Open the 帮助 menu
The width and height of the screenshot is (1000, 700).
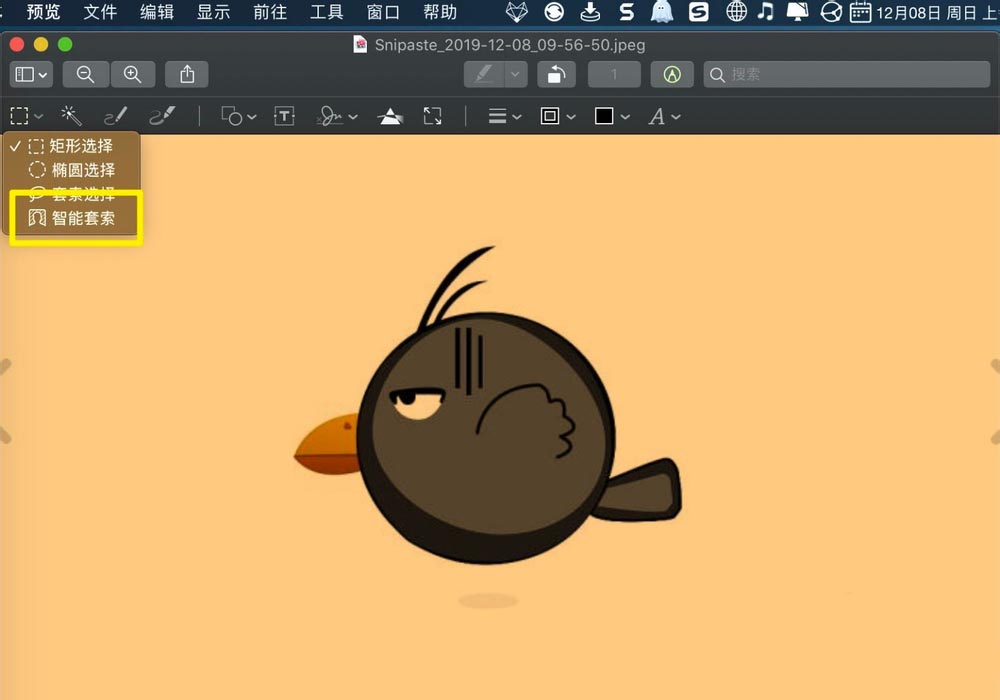[x=440, y=11]
